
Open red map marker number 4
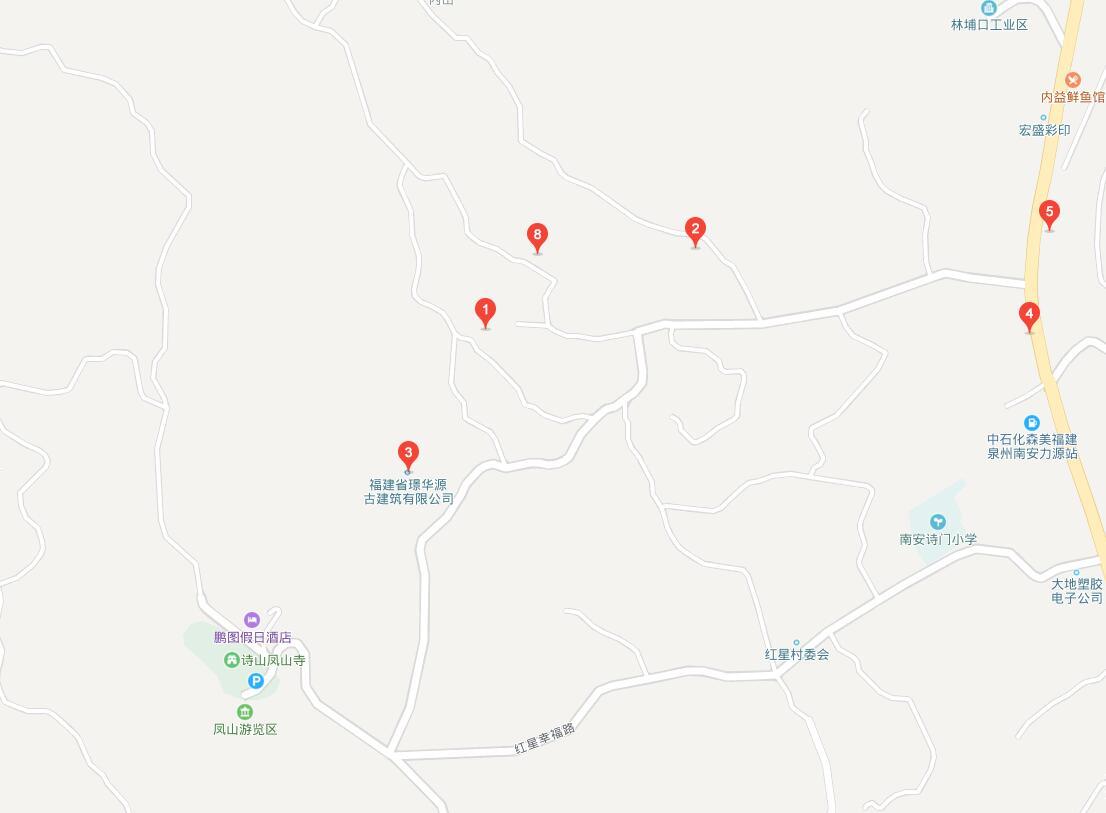pyautogui.click(x=1029, y=317)
